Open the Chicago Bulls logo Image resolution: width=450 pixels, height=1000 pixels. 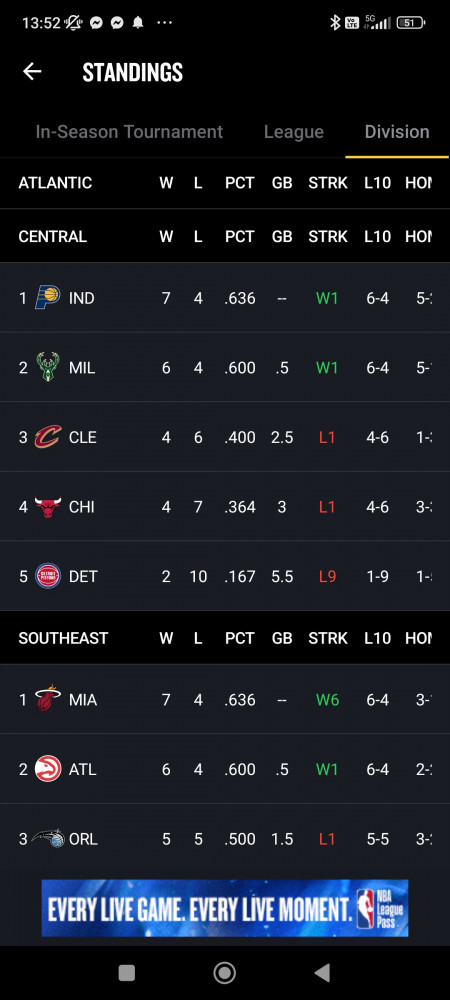[48, 507]
